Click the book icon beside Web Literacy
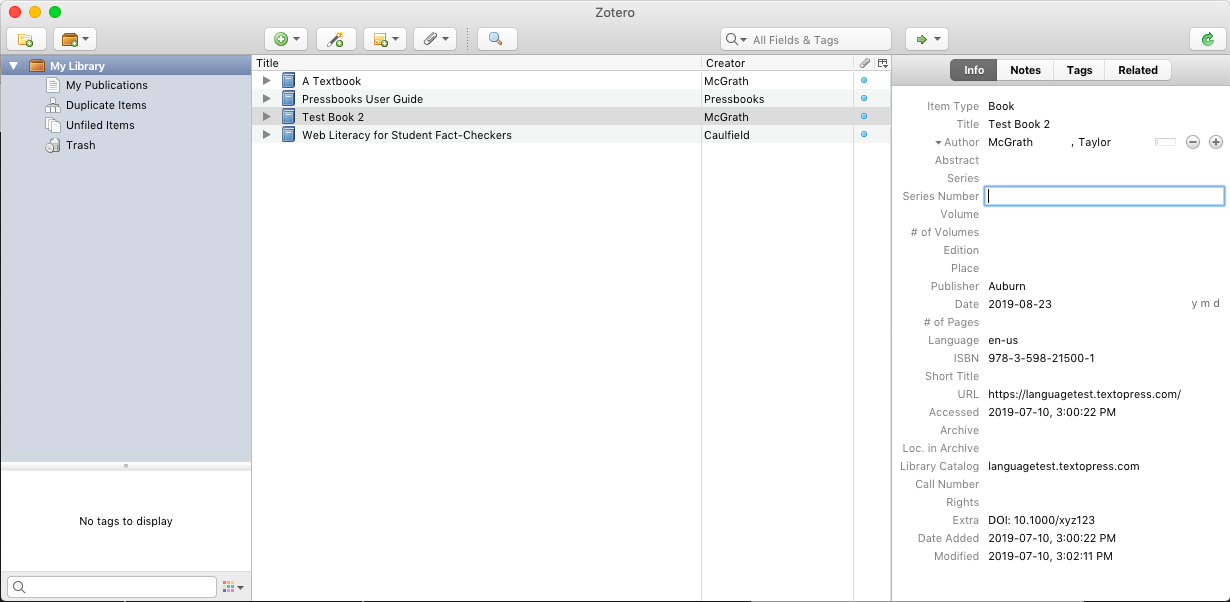 point(289,135)
